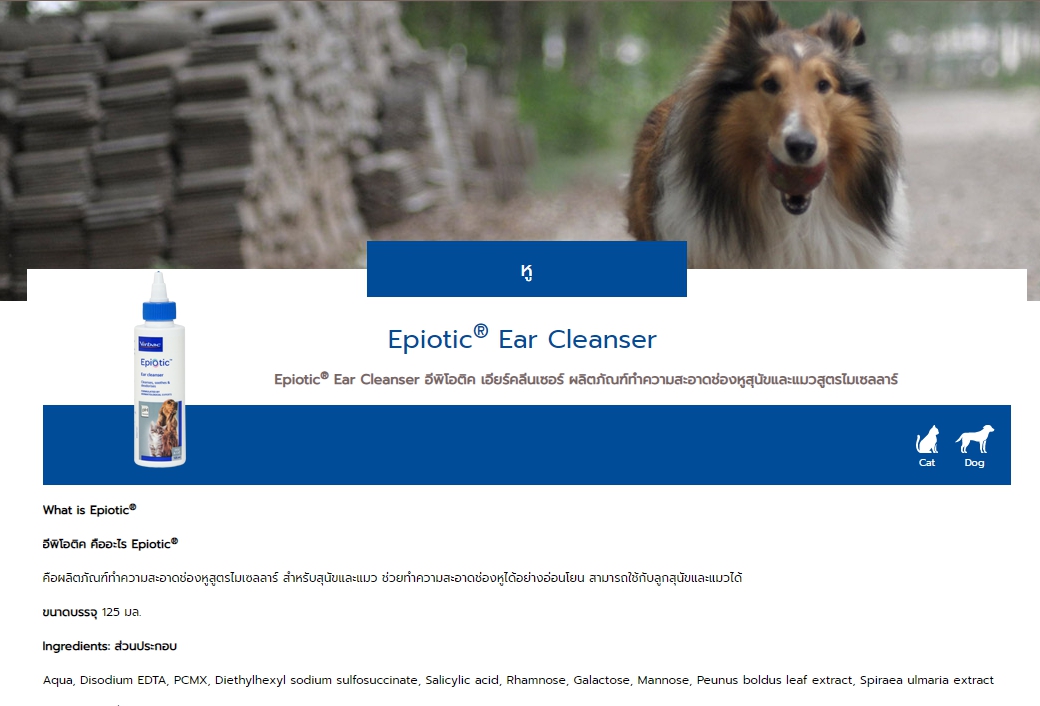Select the What is Epiotic heading
The width and height of the screenshot is (1040, 706).
[90, 510]
